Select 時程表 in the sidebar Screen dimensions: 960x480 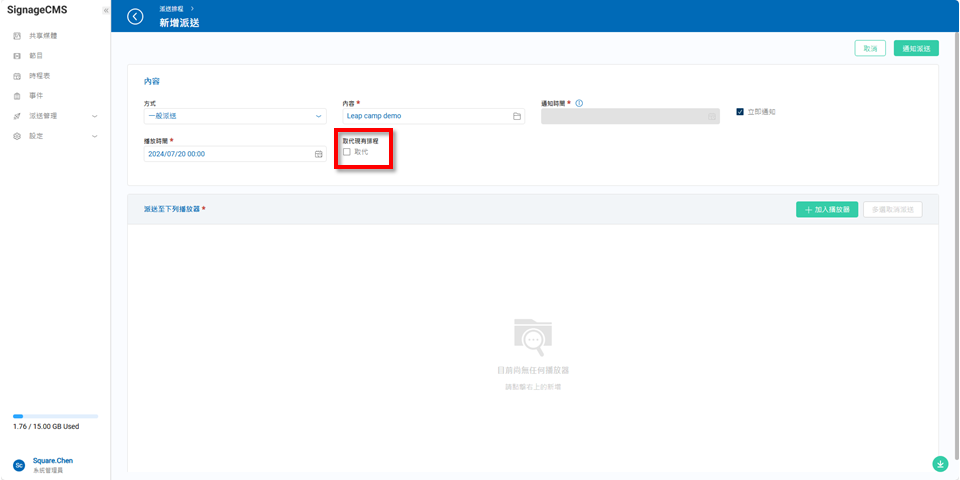39,76
